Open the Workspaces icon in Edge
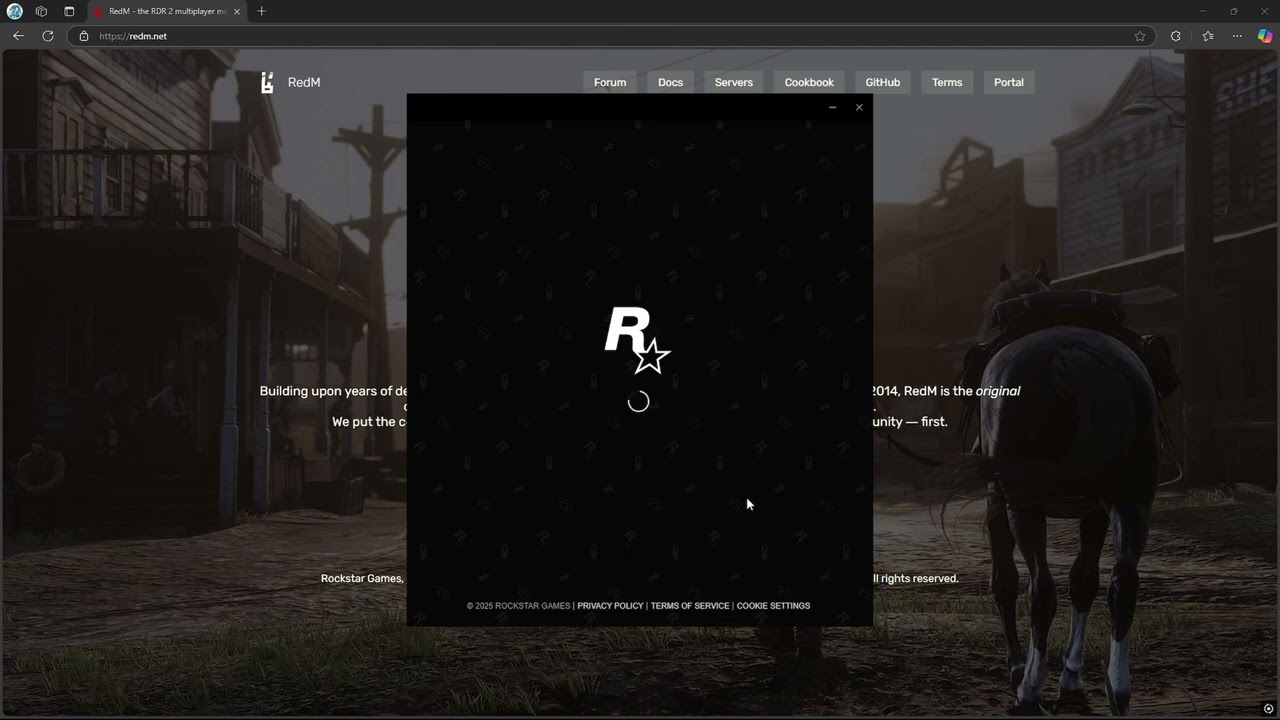Image resolution: width=1280 pixels, height=720 pixels. (41, 11)
